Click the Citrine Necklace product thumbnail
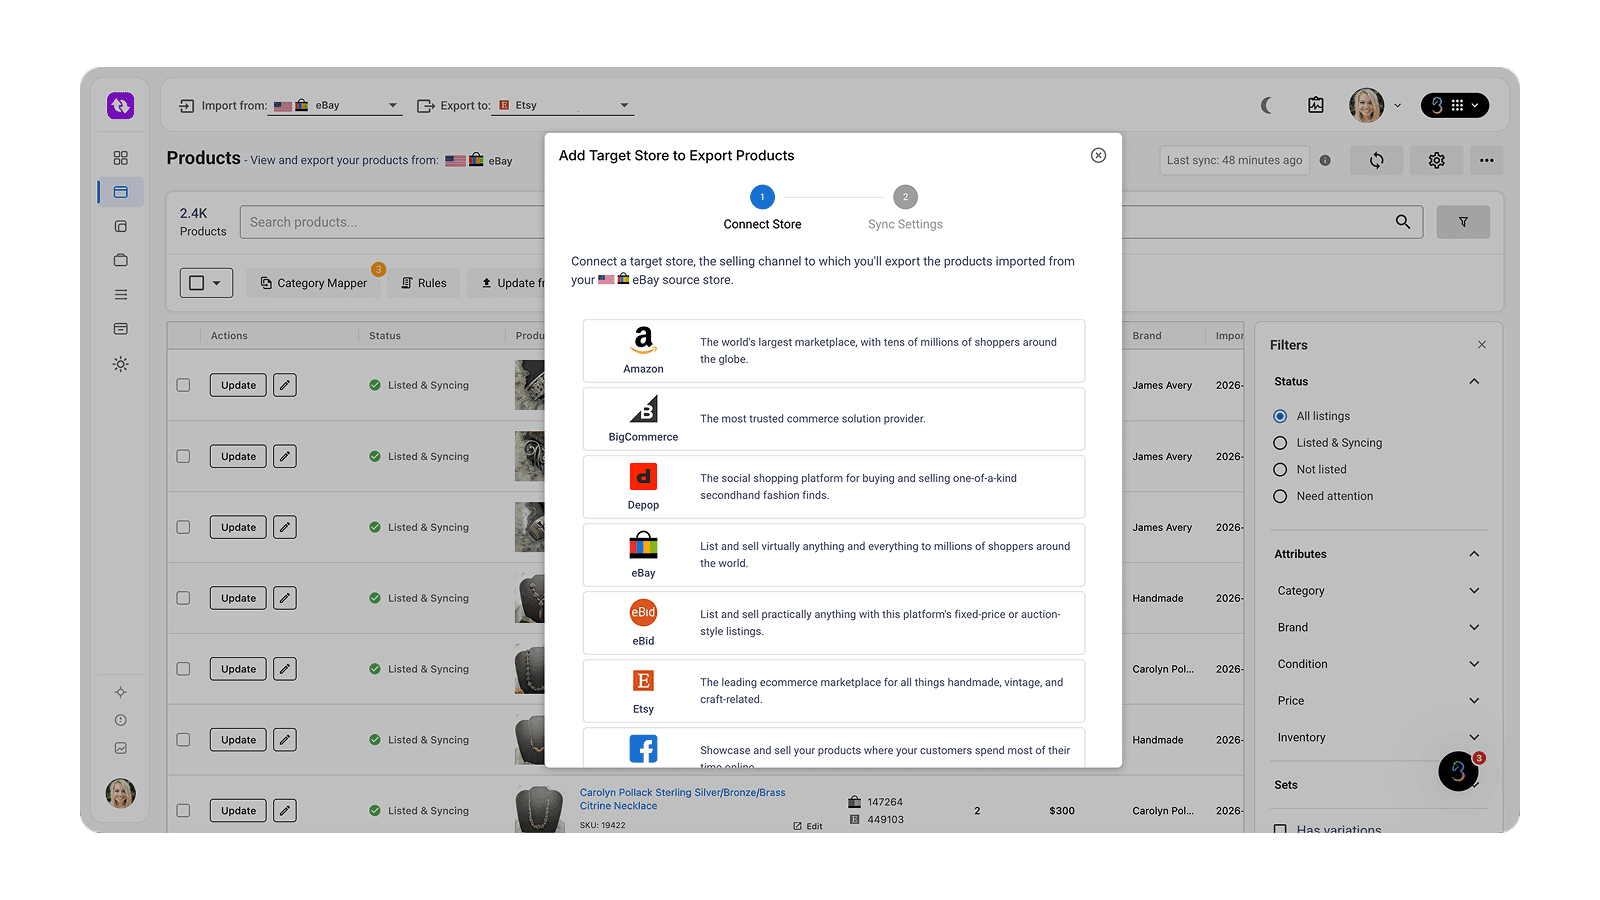Viewport: 1600px width, 900px height. click(539, 810)
